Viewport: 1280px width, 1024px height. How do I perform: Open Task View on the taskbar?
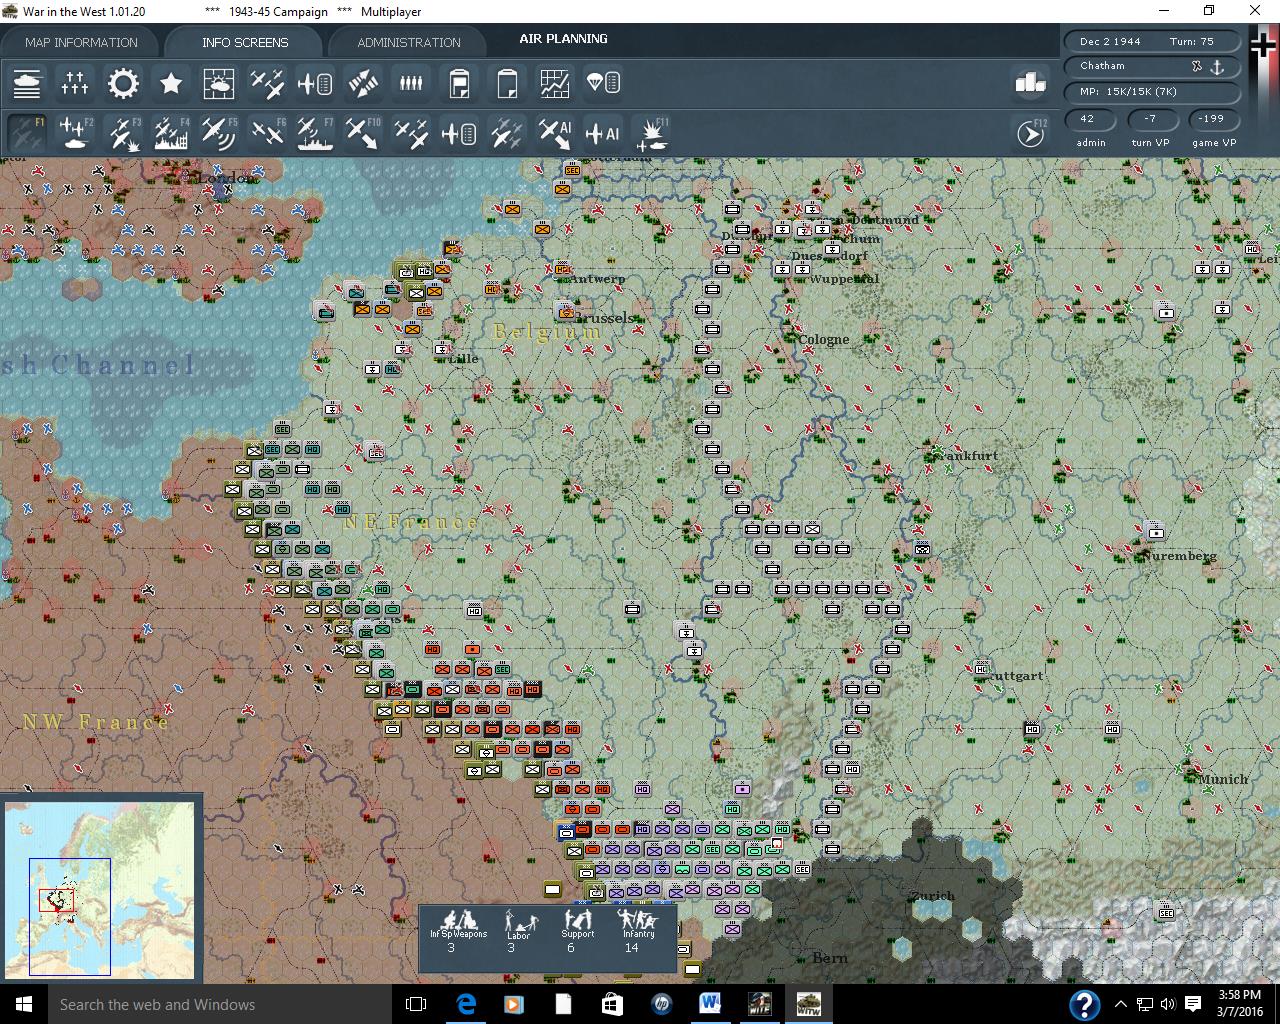pyautogui.click(x=416, y=1004)
